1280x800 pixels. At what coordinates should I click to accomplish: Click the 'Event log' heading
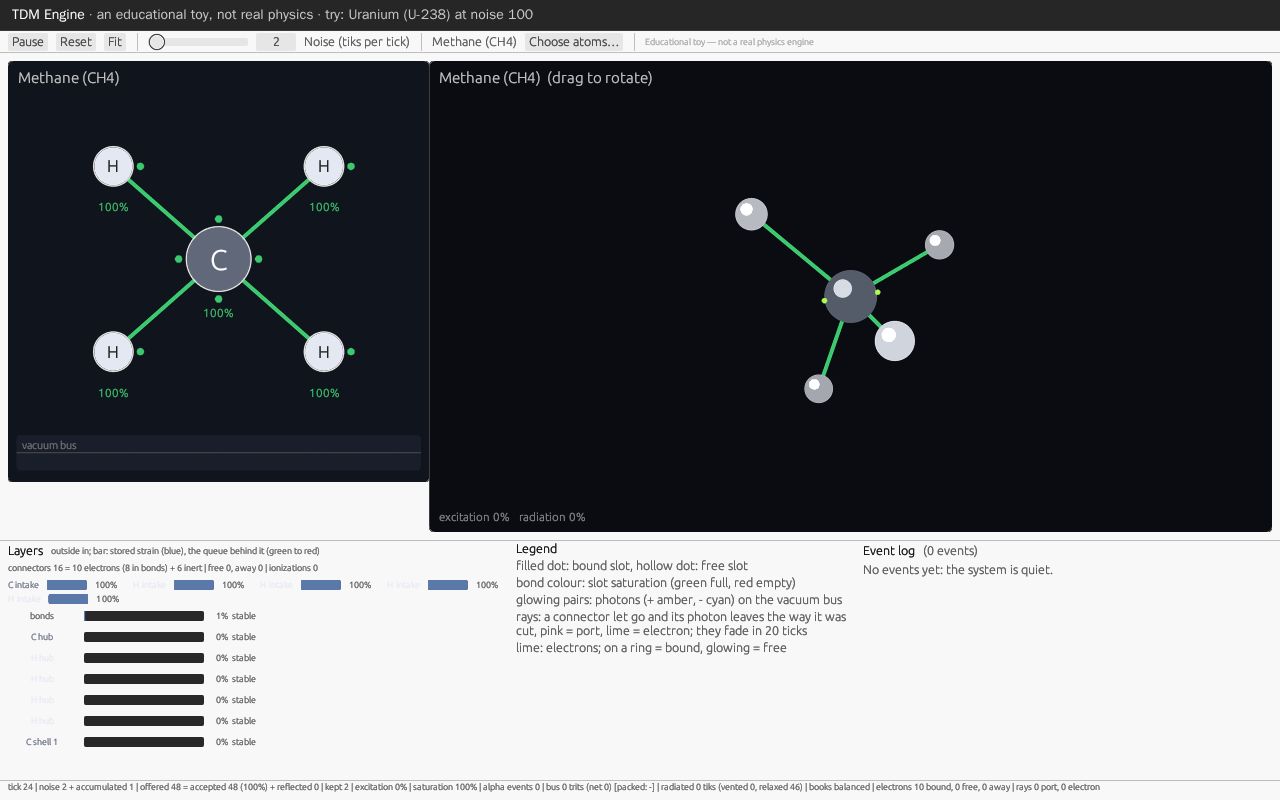tap(889, 551)
